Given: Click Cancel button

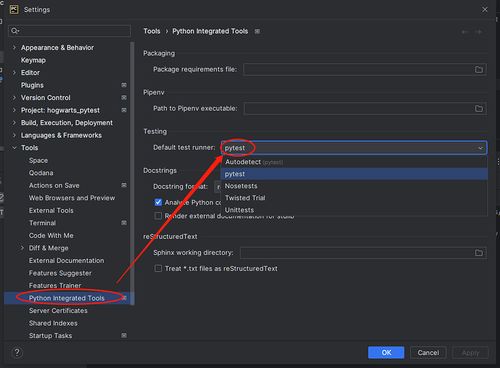Looking at the screenshot, I should [x=428, y=352].
